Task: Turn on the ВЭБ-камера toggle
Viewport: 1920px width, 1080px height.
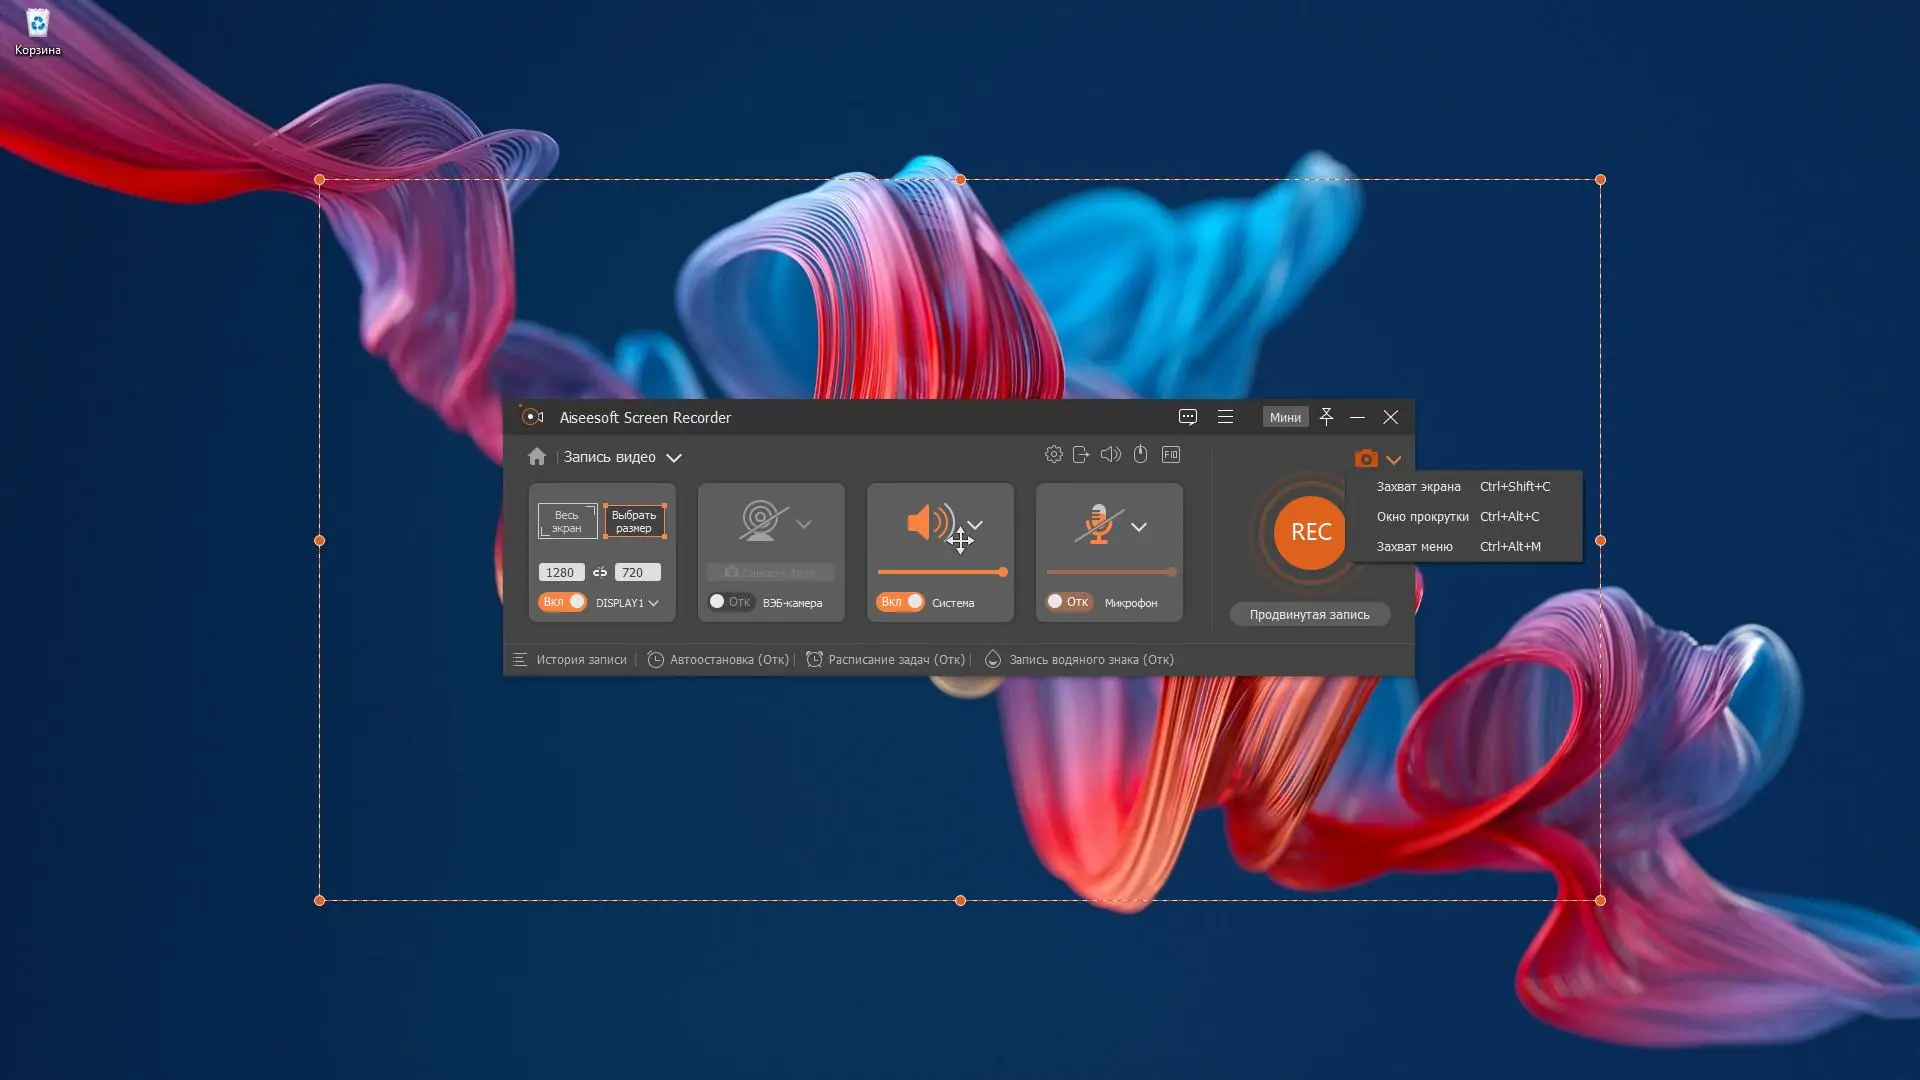Action: click(x=729, y=602)
